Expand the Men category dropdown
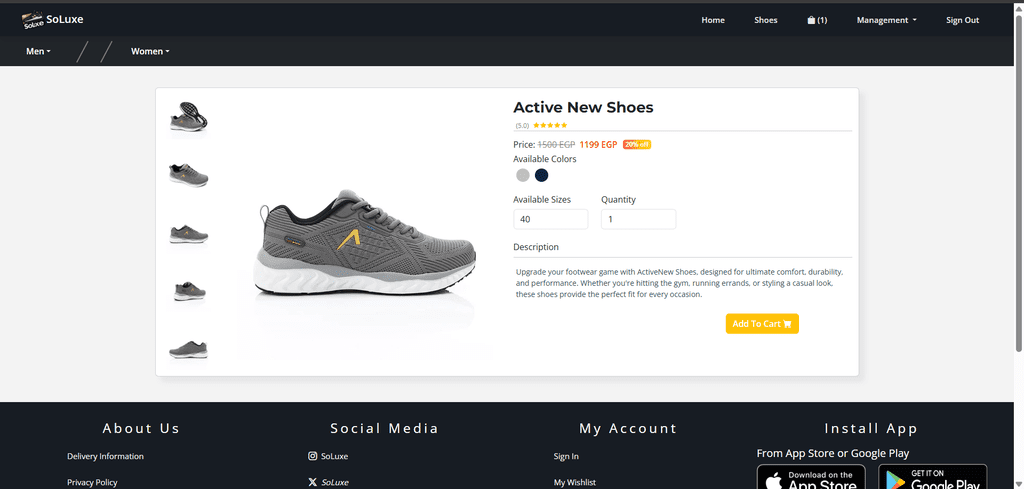 [x=38, y=51]
